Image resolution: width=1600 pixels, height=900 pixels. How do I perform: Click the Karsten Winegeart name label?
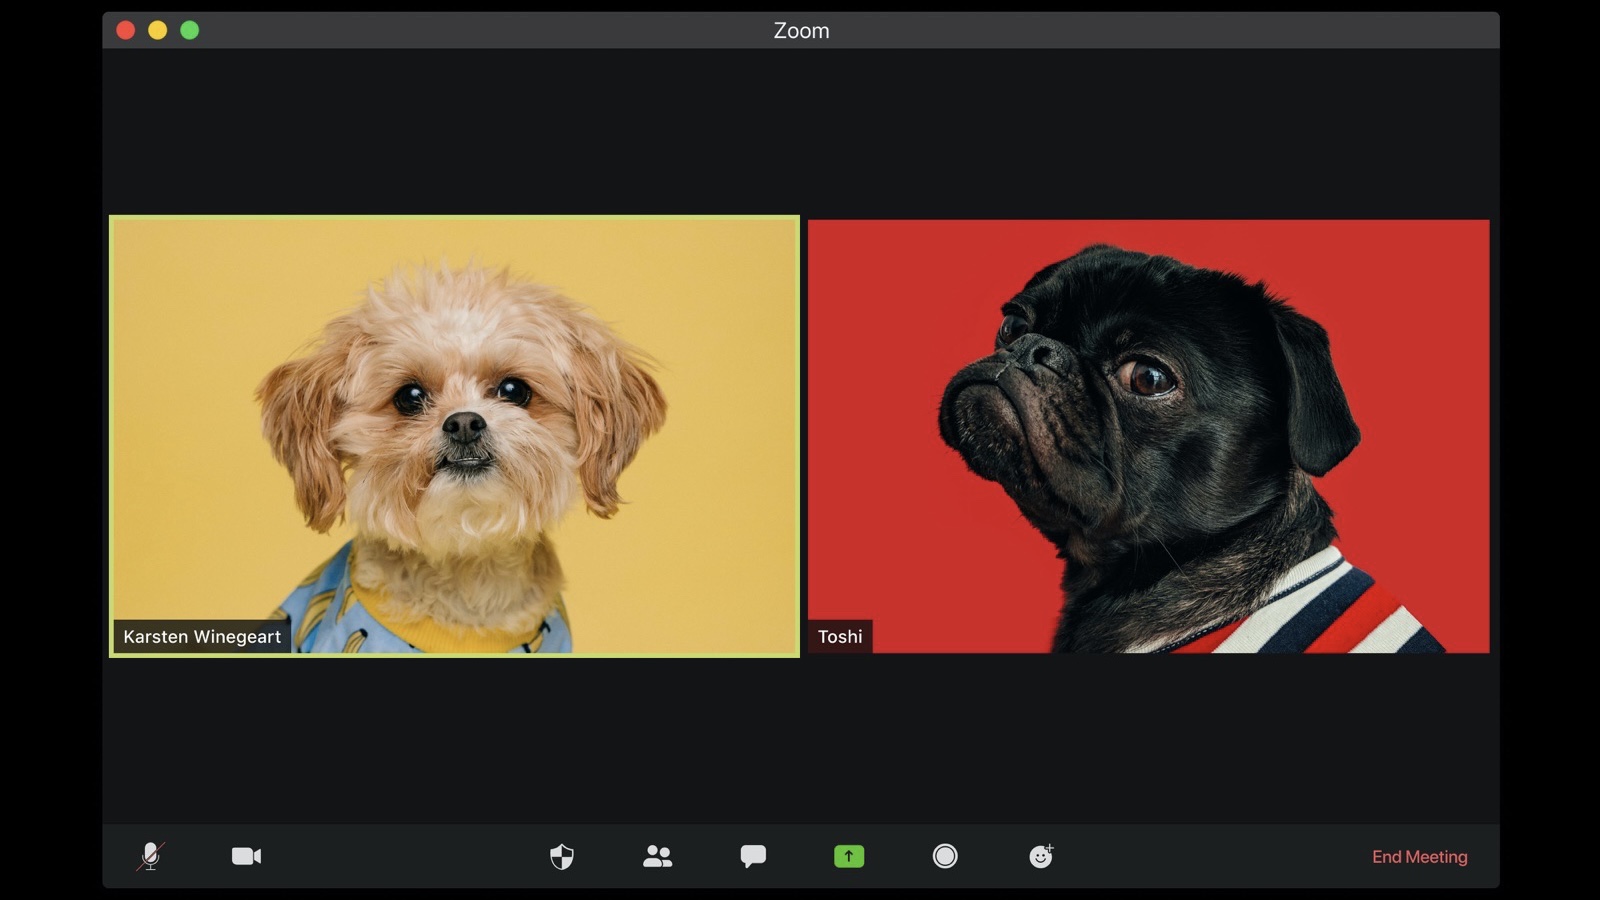(202, 637)
